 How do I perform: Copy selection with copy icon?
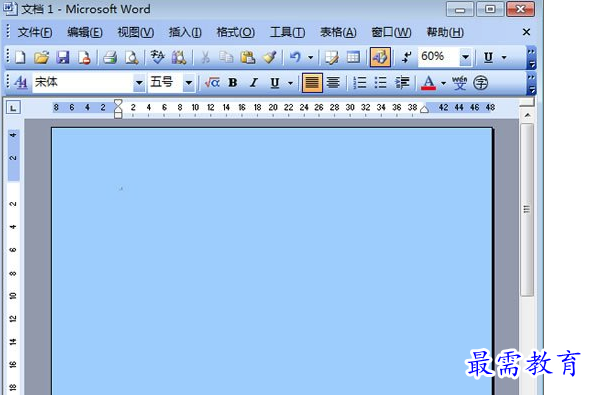[226, 57]
